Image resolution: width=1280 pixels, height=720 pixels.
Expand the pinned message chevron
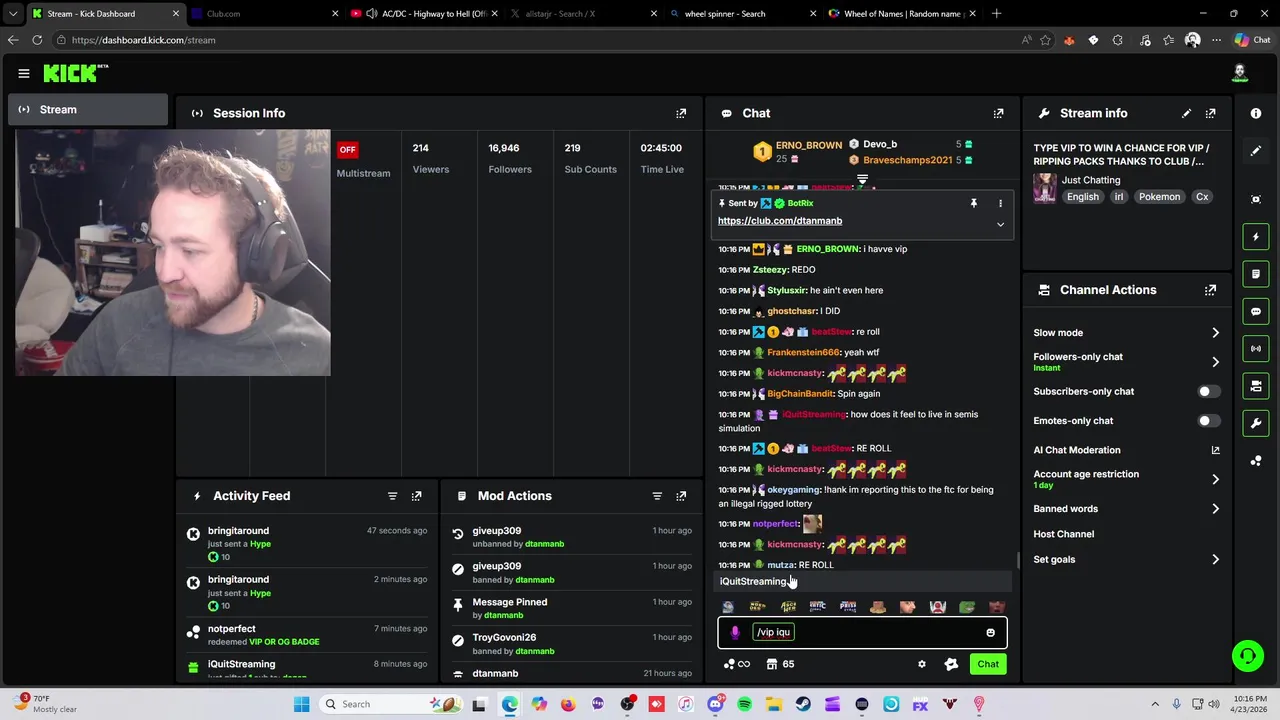1000,225
